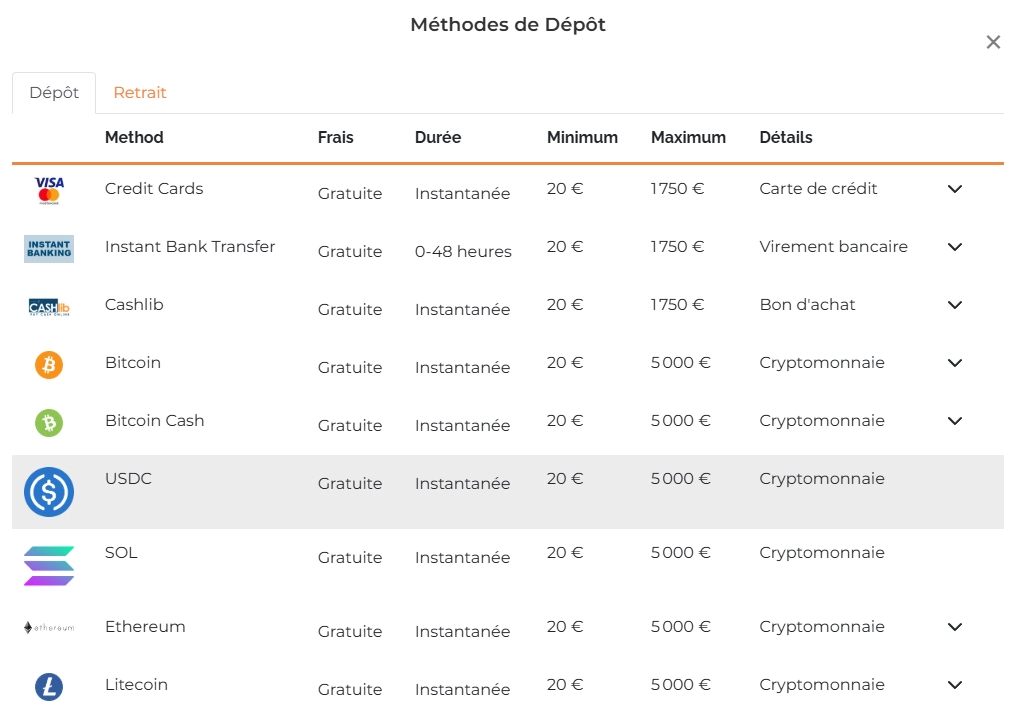Expand the Litecoin details chevron

point(954,685)
